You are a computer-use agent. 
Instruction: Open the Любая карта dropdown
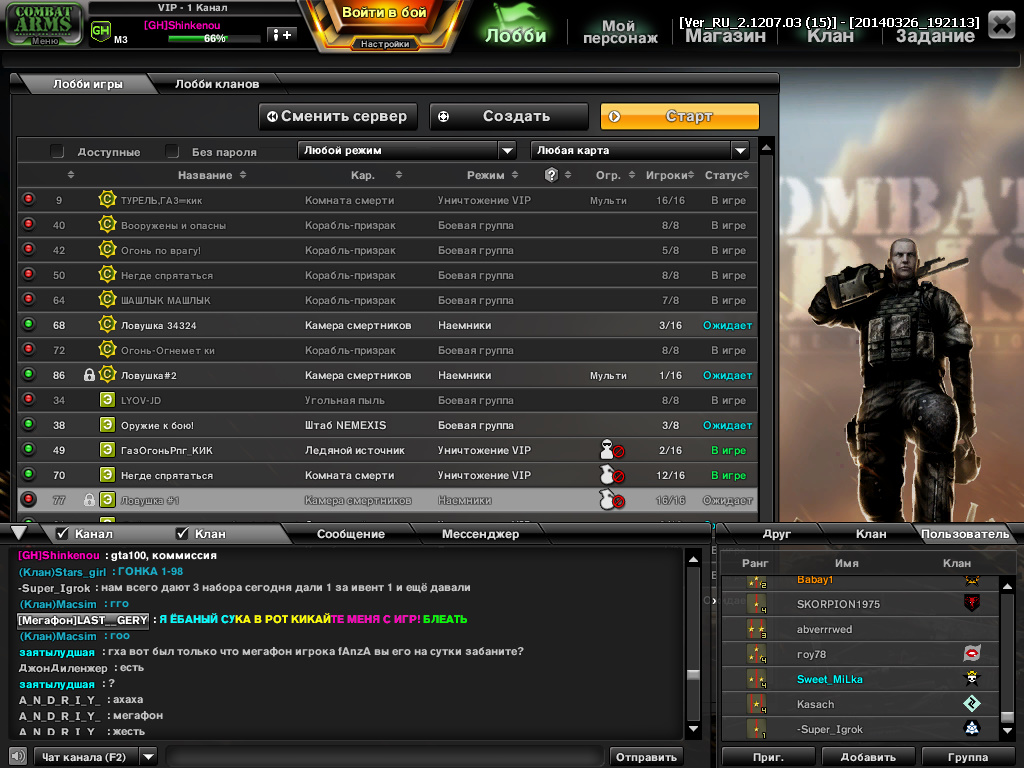640,150
